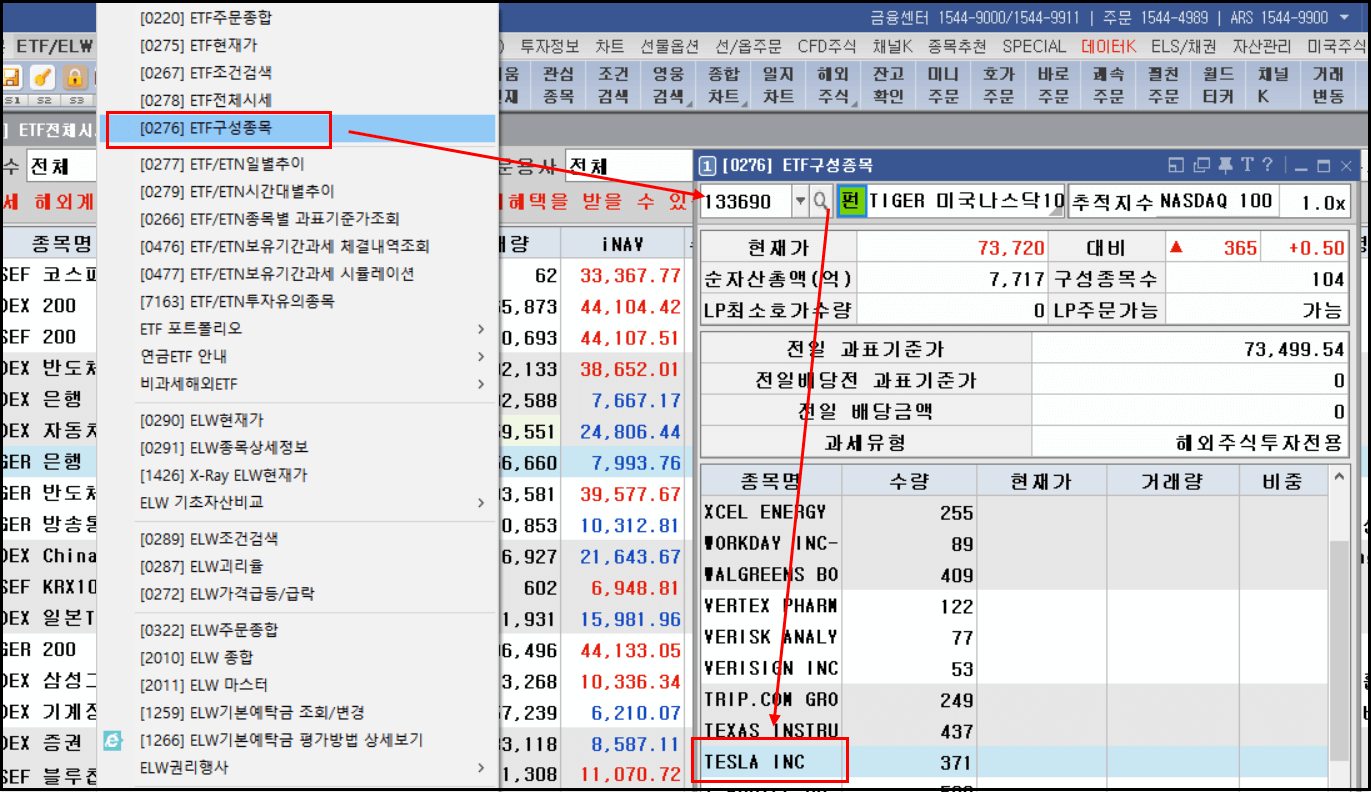Open the 데이터K top menu
The width and height of the screenshot is (1371, 792).
pyautogui.click(x=1109, y=46)
